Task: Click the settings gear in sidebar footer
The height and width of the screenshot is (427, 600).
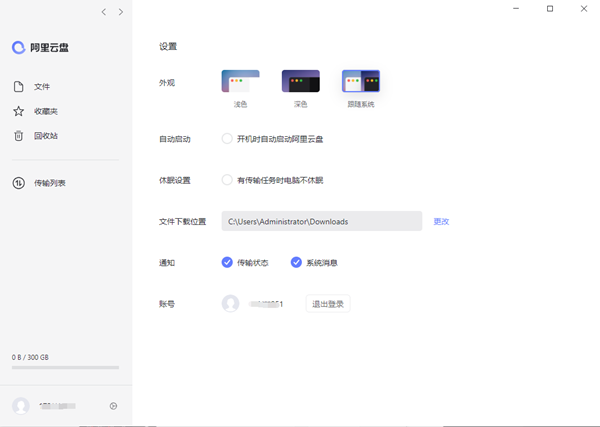Action: tap(113, 406)
